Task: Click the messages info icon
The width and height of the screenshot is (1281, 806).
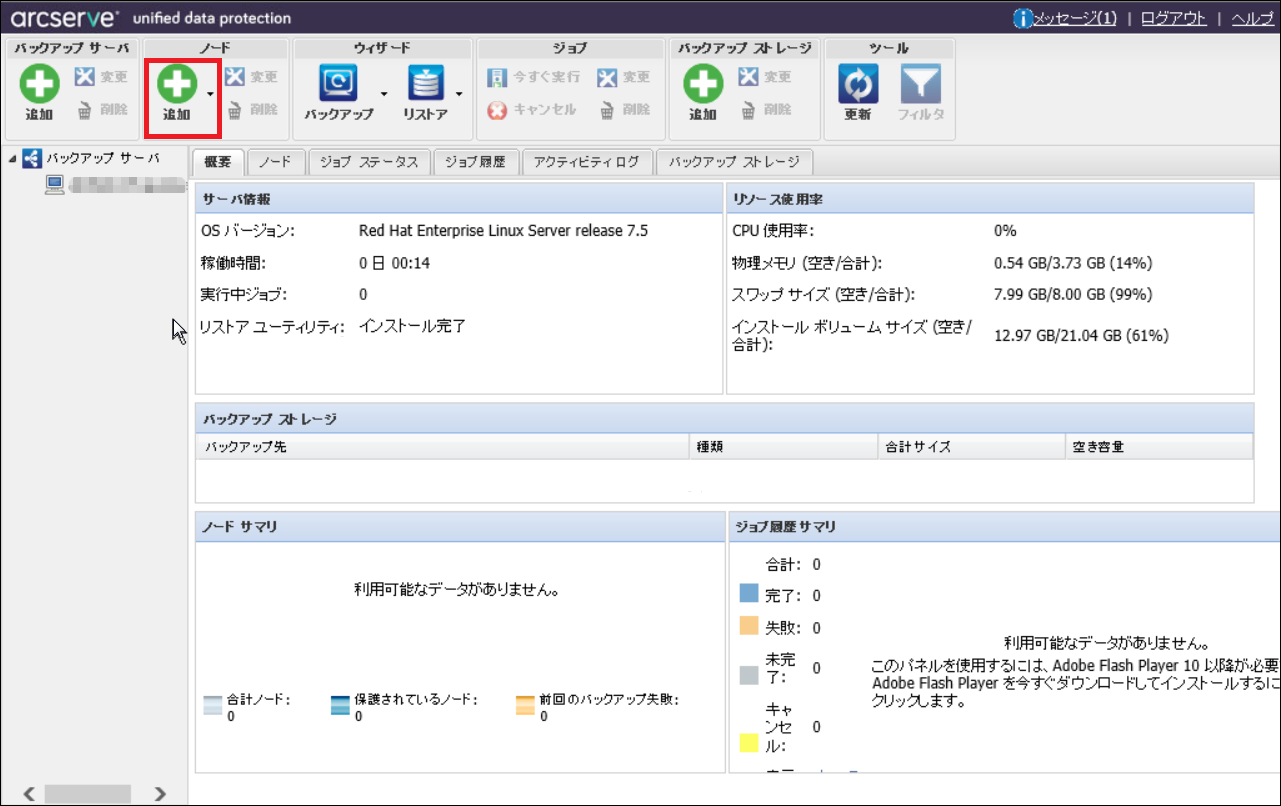Action: pos(1022,18)
